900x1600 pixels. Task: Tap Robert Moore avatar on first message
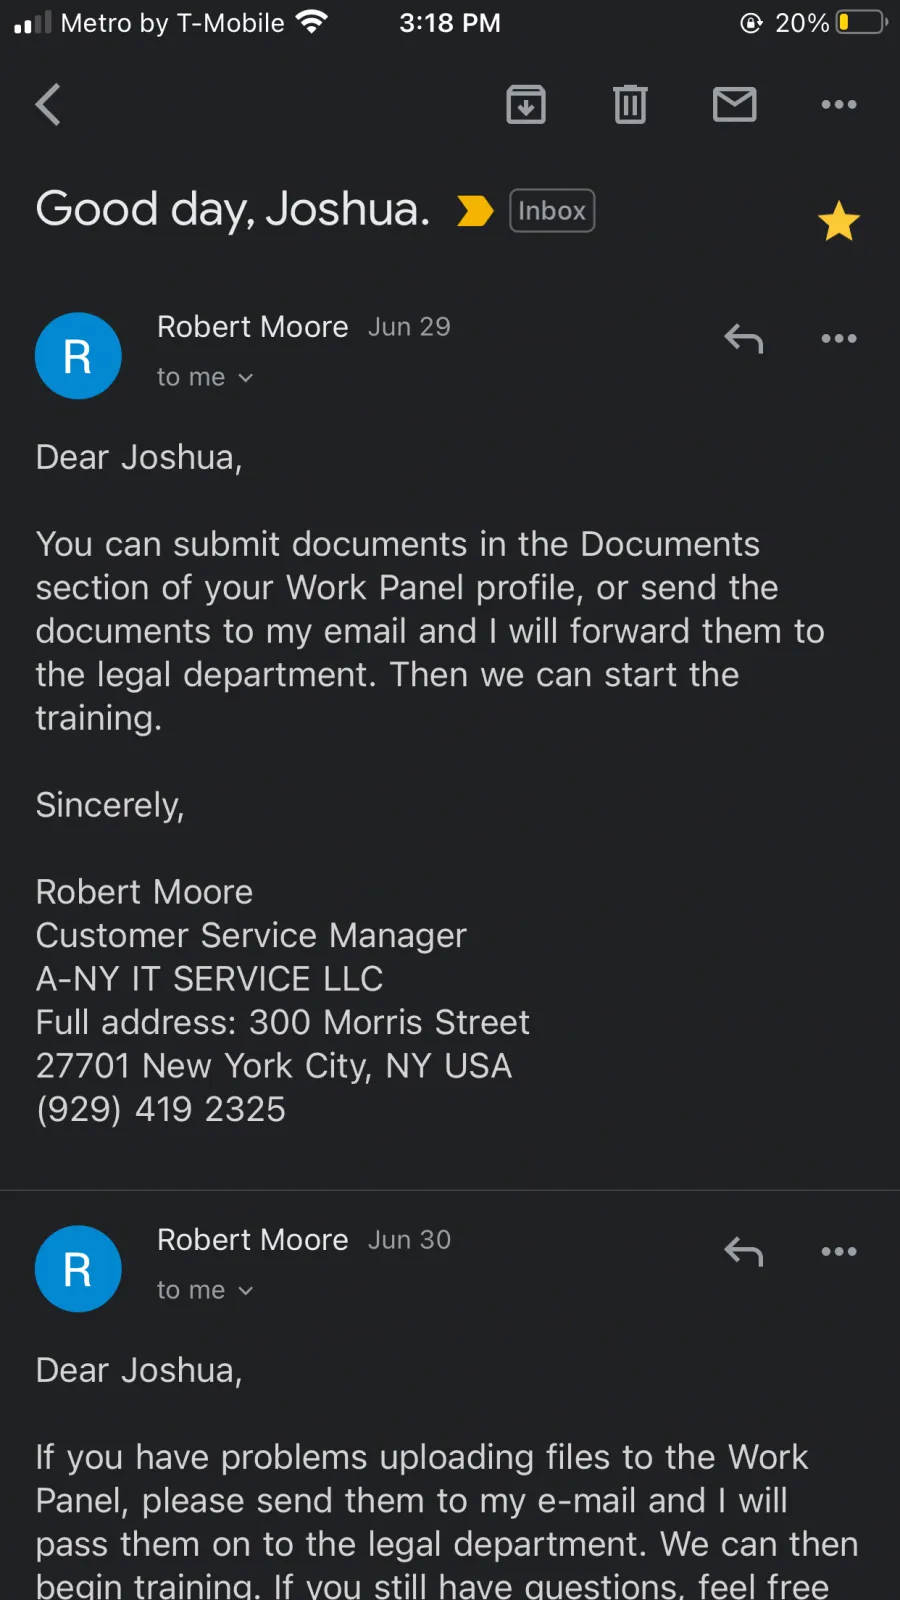[78, 356]
